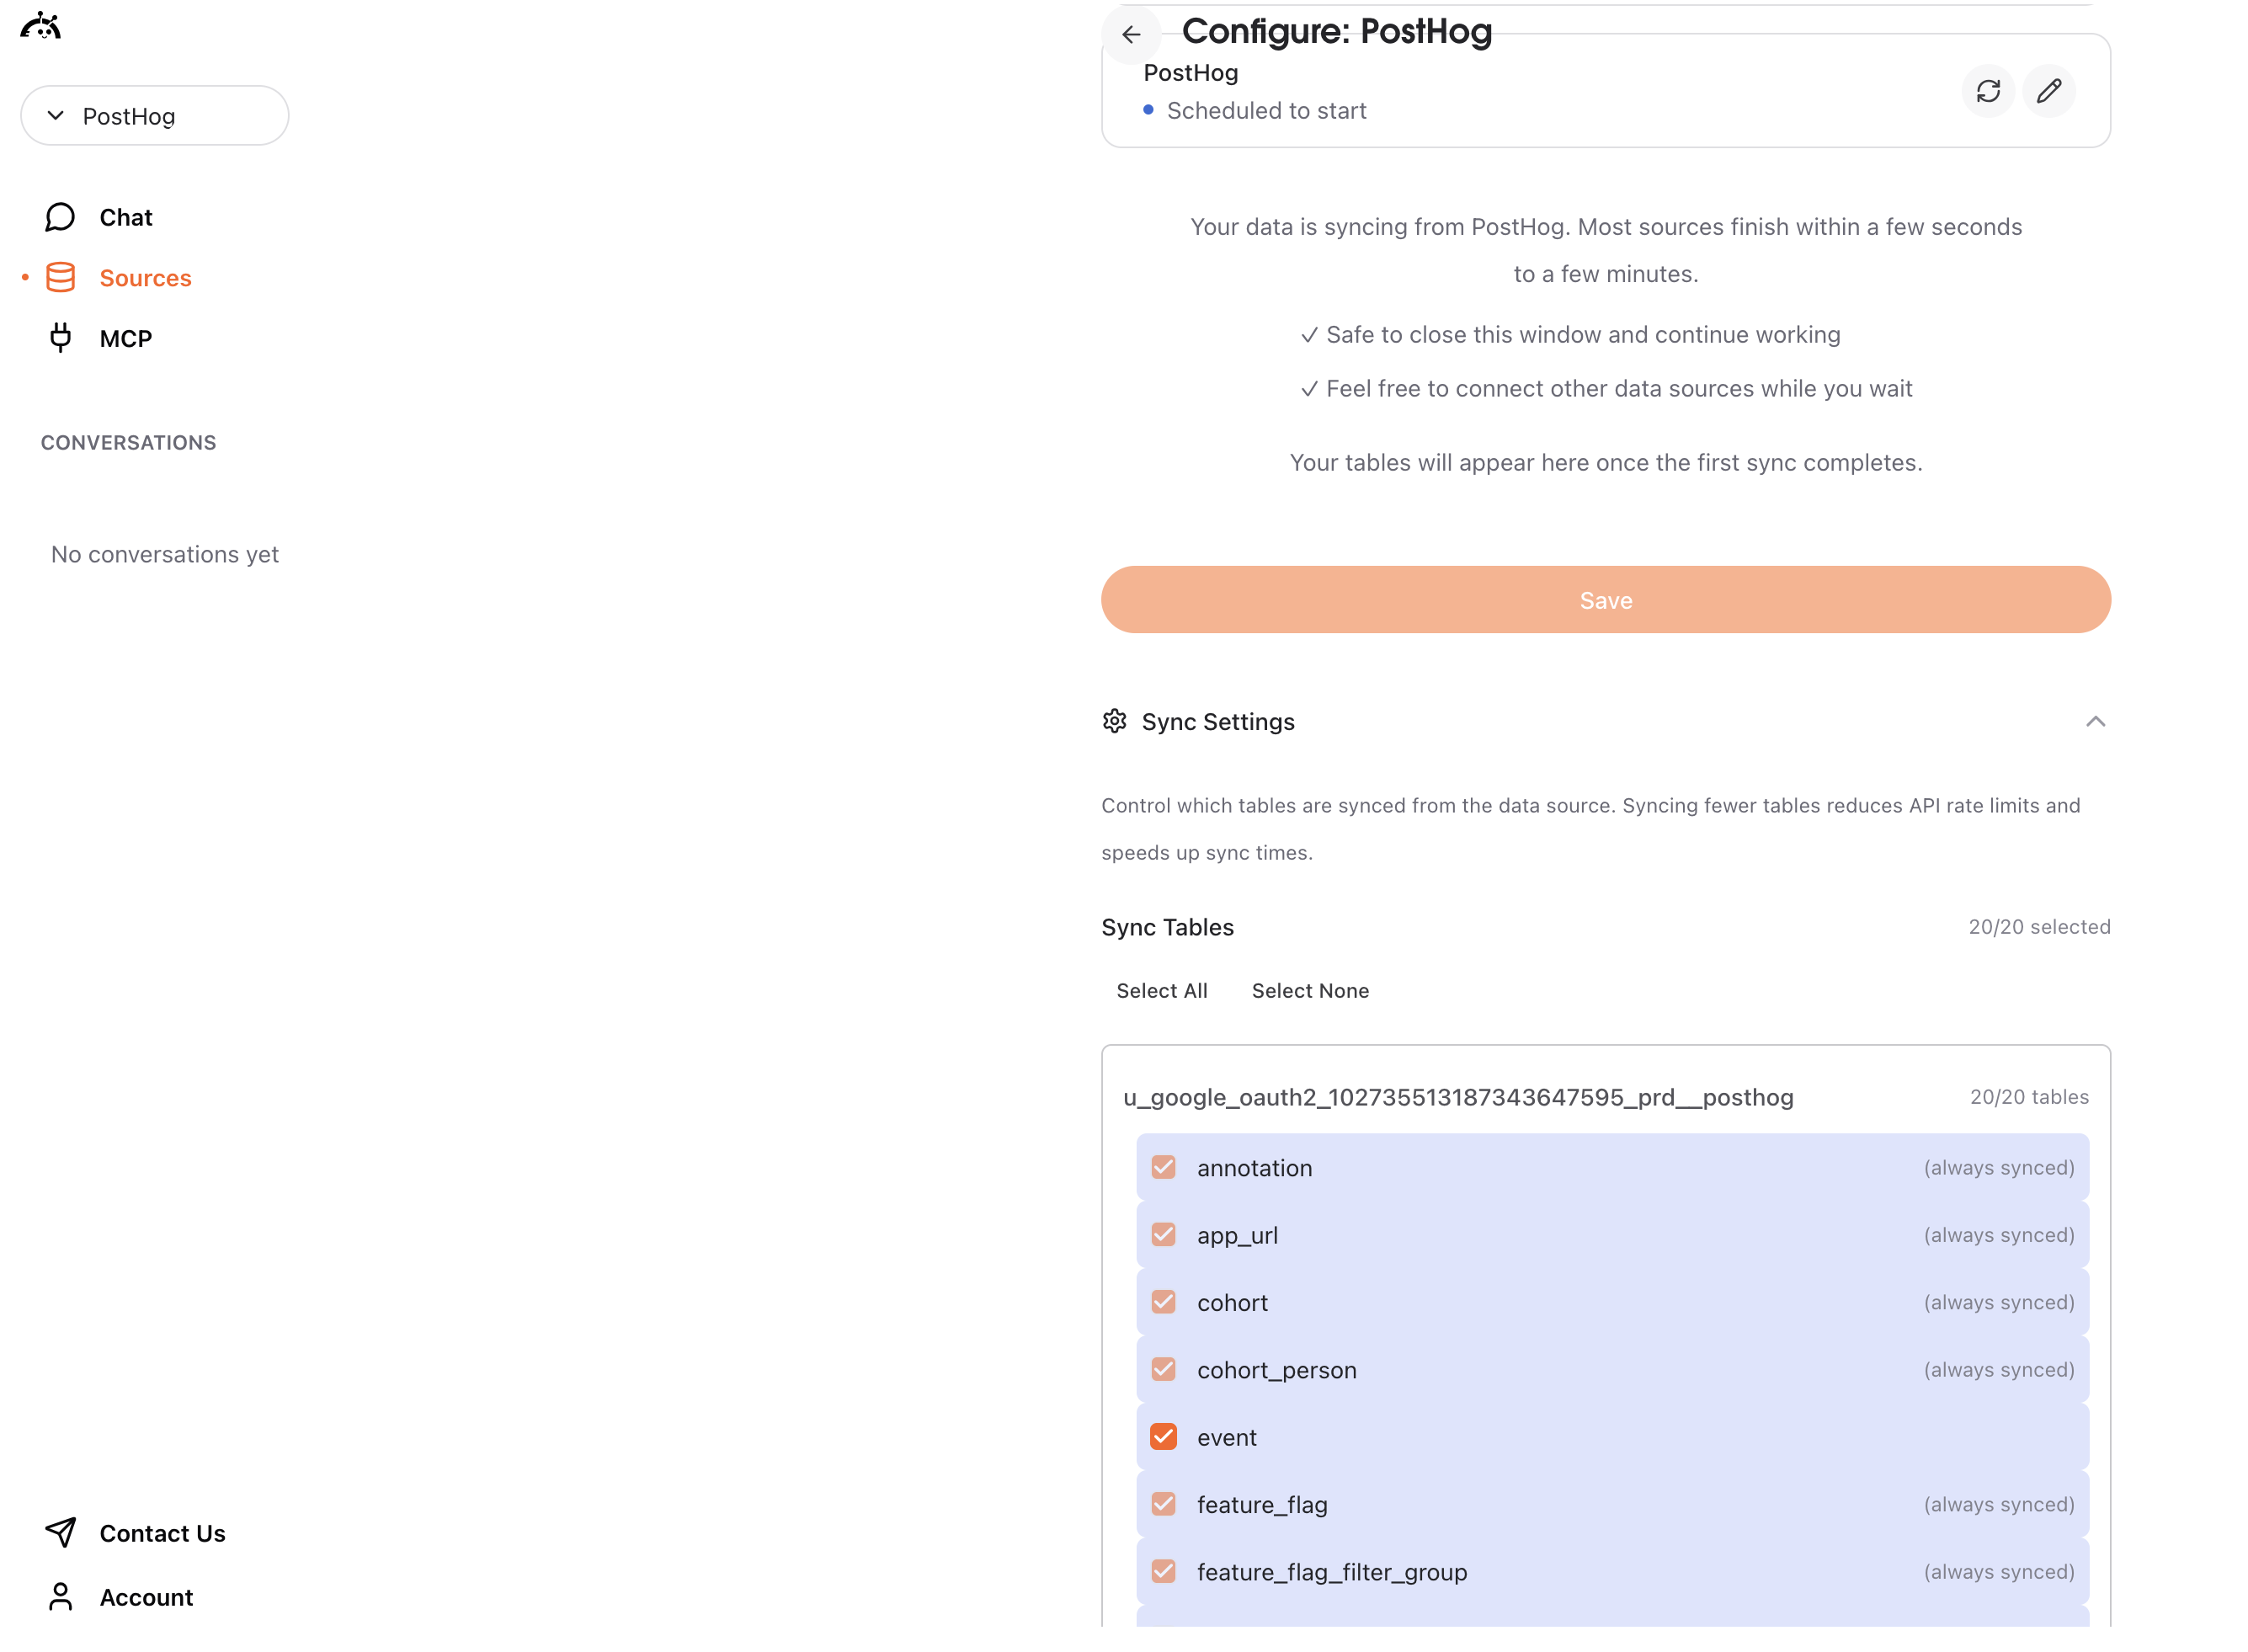Click the bee app logo
The height and width of the screenshot is (1652, 2248).
(40, 25)
